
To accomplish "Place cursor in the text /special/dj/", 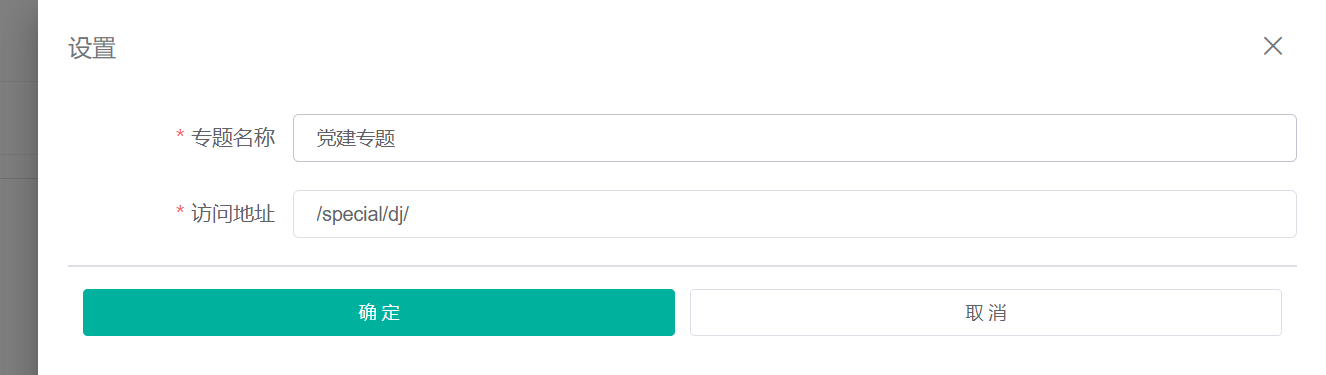I will (363, 215).
